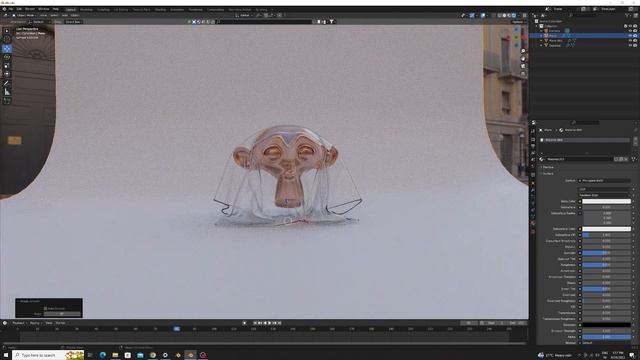Disable selected Plane in renders camera icon

click(635, 36)
